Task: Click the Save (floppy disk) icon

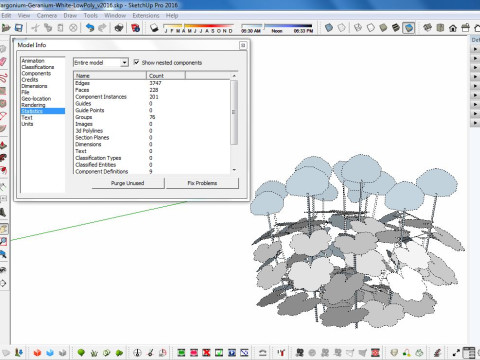Action: click(19, 28)
